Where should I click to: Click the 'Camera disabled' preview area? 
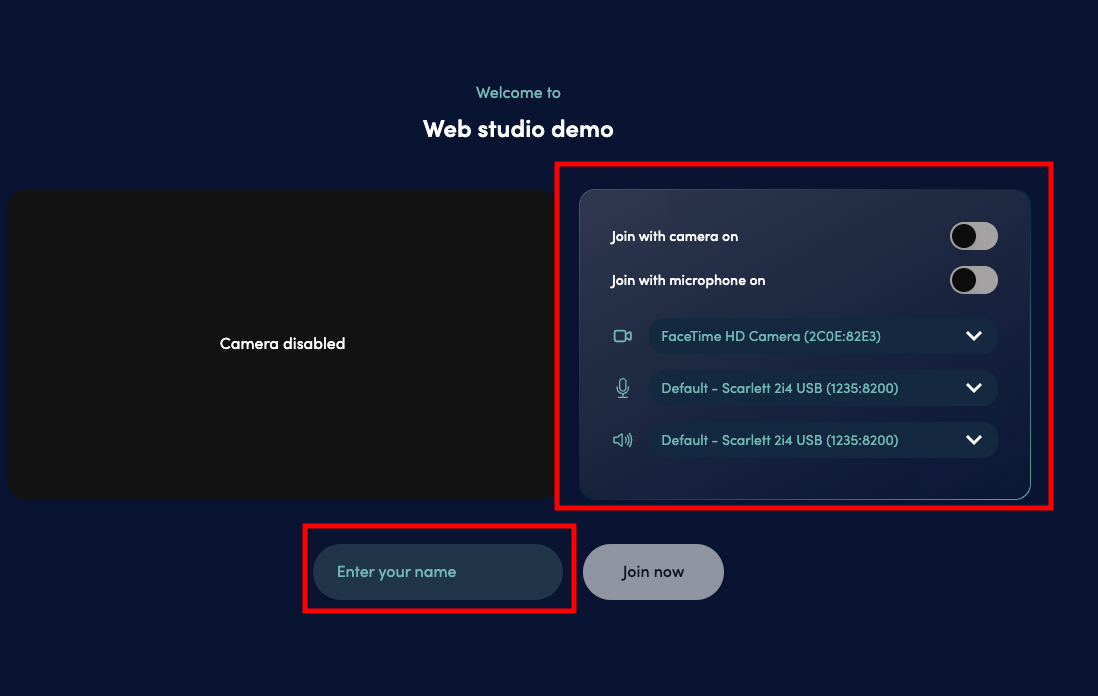coord(282,343)
